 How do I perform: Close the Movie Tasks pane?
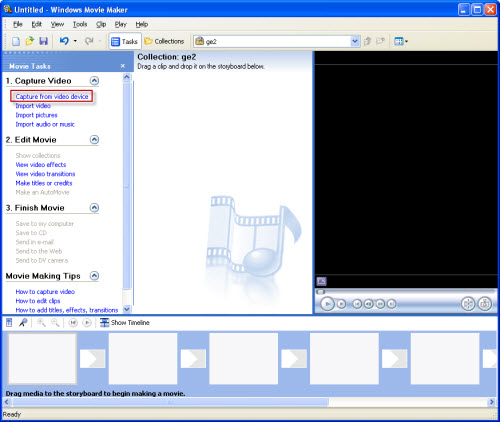coord(123,66)
